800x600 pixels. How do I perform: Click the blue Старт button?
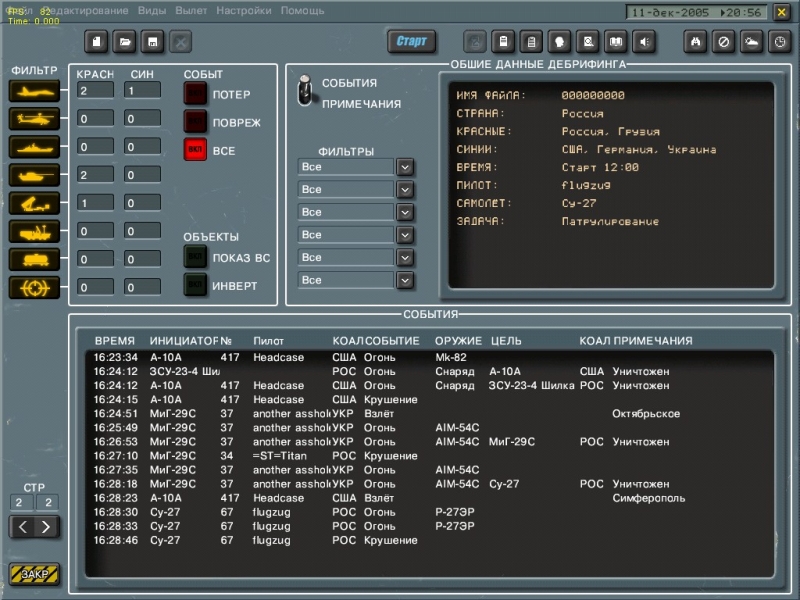(x=411, y=41)
